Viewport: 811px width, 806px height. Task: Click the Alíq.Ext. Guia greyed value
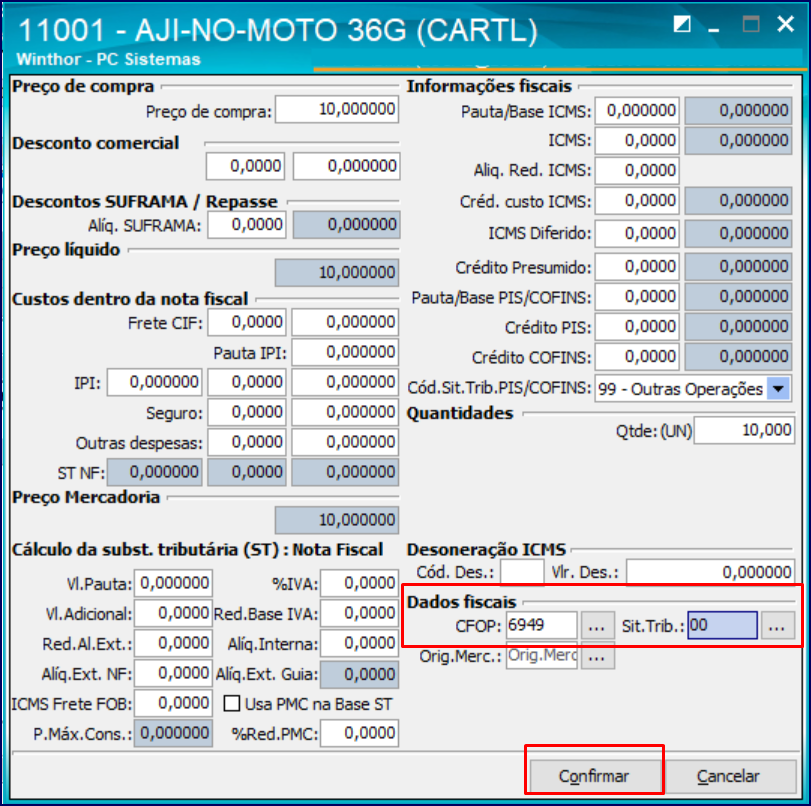(359, 675)
